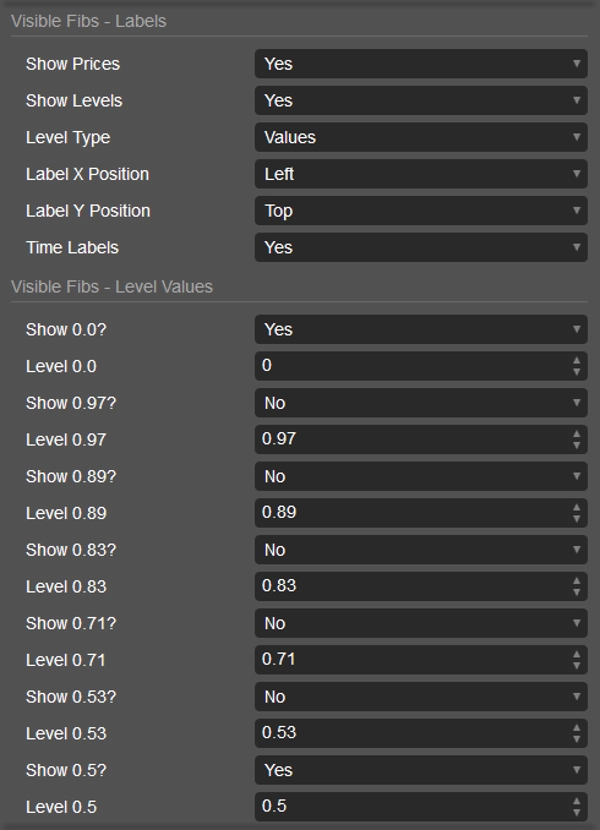
Task: Click the Level 0.5 stepper arrows
Action: pos(576,807)
